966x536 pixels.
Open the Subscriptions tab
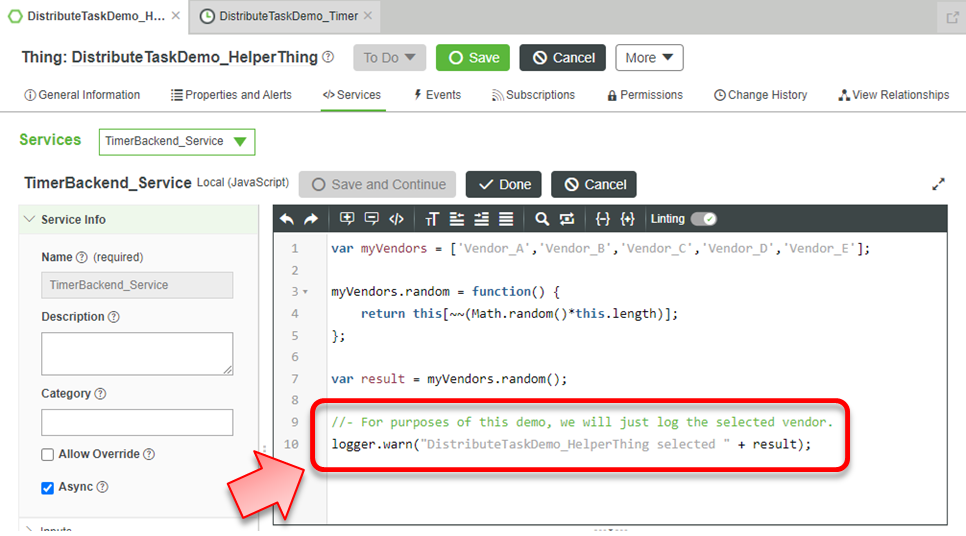533,95
